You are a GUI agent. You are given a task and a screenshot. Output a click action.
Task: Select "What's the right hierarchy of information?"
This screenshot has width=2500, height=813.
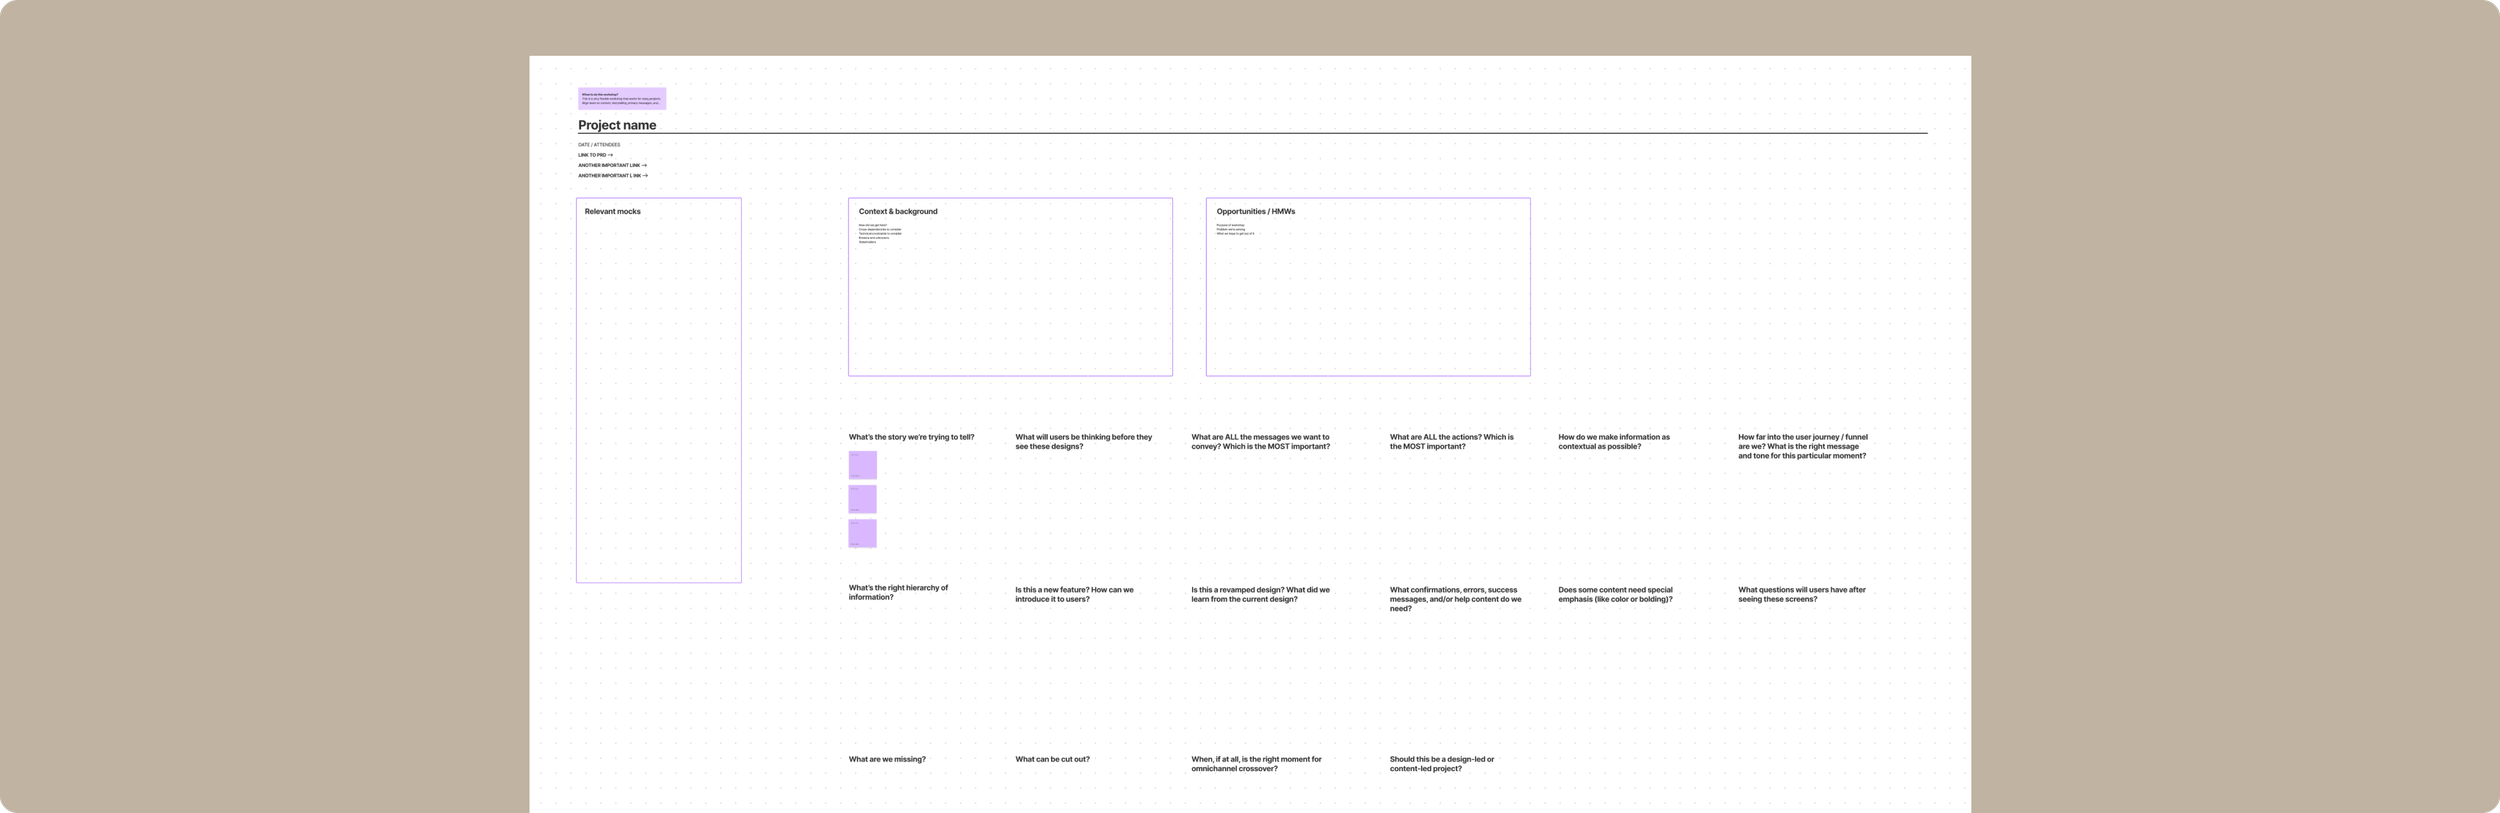coord(898,592)
